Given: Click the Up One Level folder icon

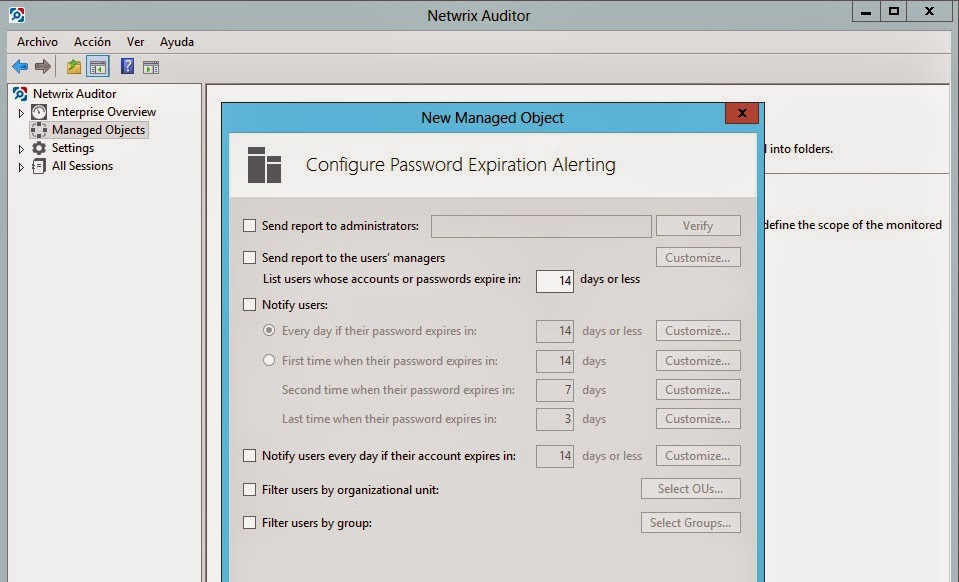Looking at the screenshot, I should 73,67.
